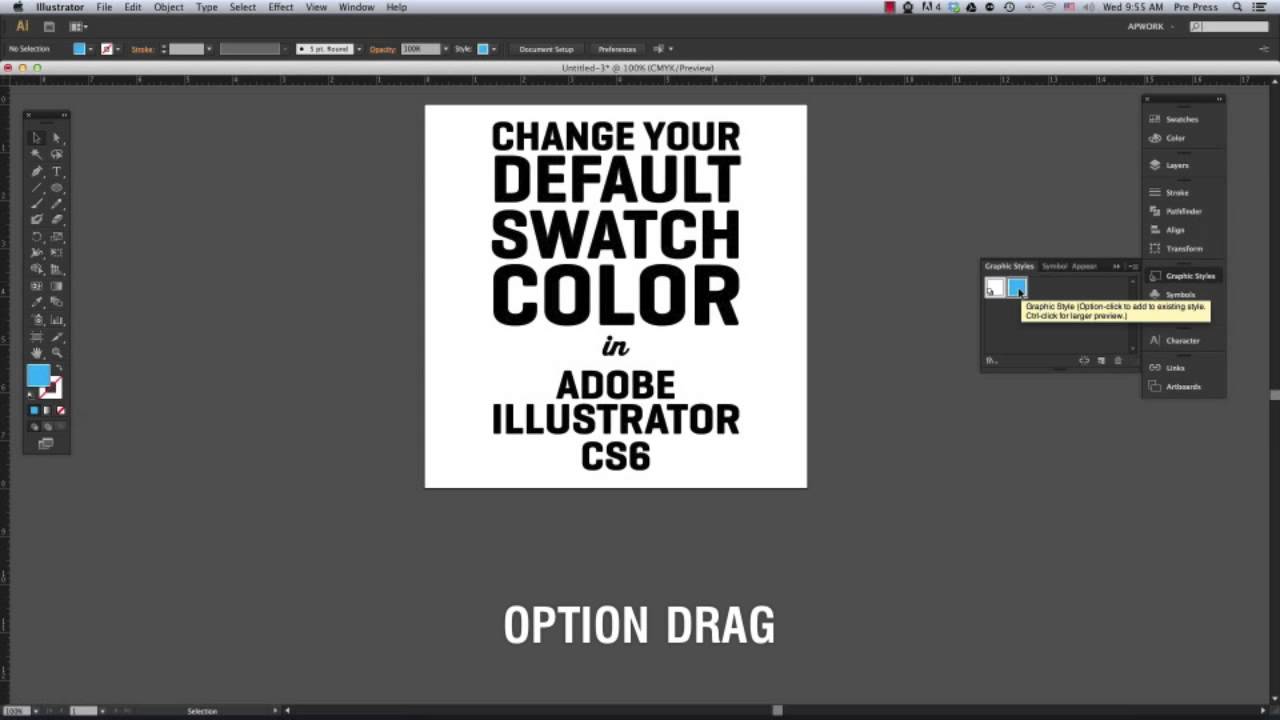Screen dimensions: 1280x720
Task: Select the Mesh tool
Action: pos(36,286)
